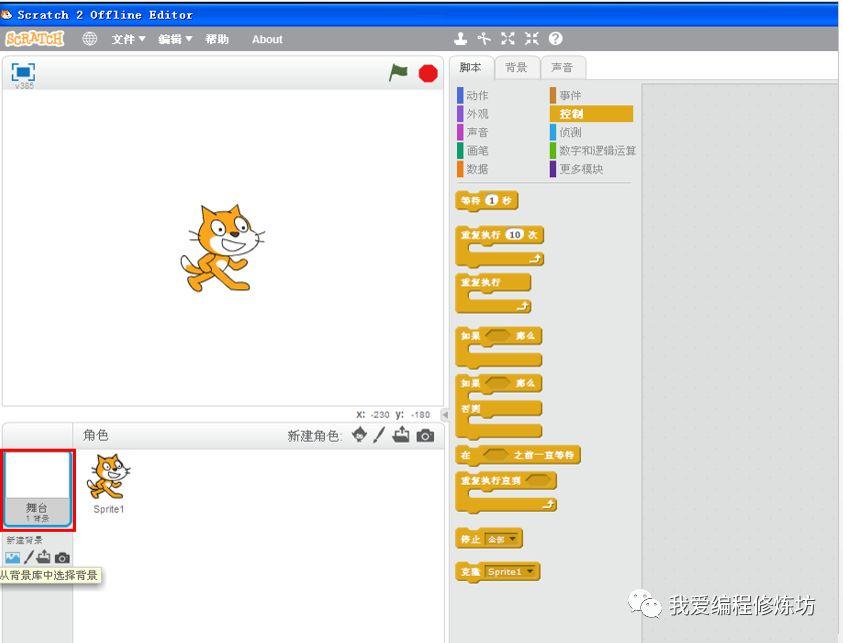
Task: Toggle stage full screen mode icon
Action: pyautogui.click(x=23, y=72)
